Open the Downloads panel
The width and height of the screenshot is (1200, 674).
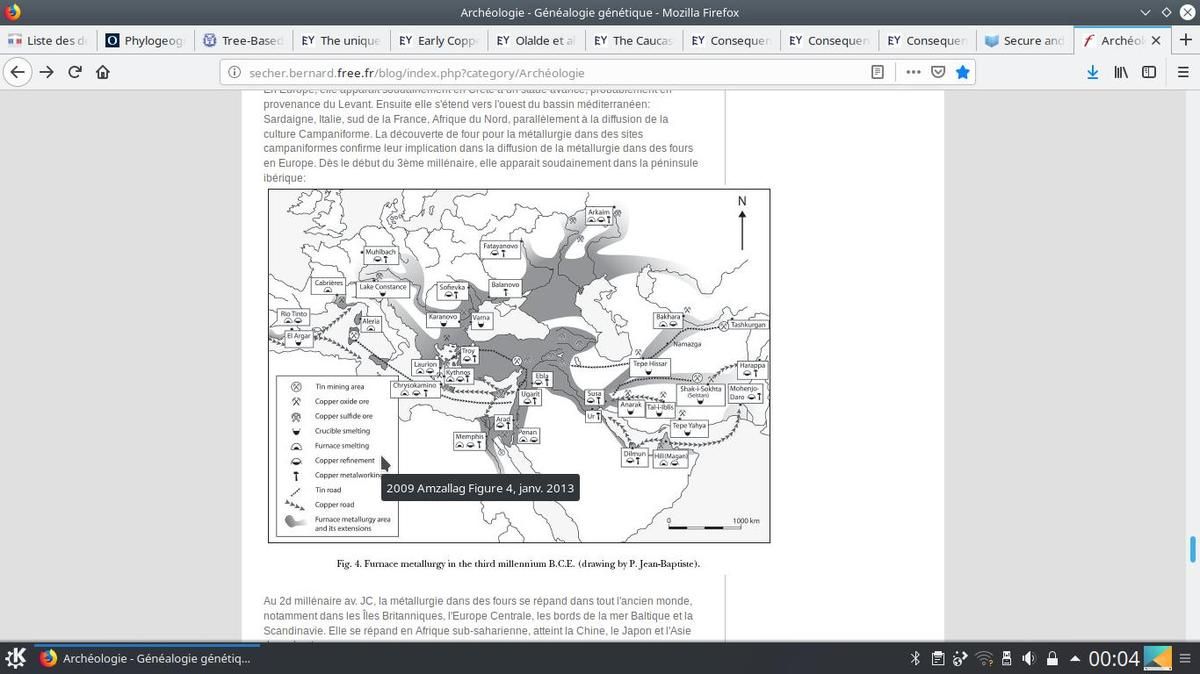coord(1093,72)
